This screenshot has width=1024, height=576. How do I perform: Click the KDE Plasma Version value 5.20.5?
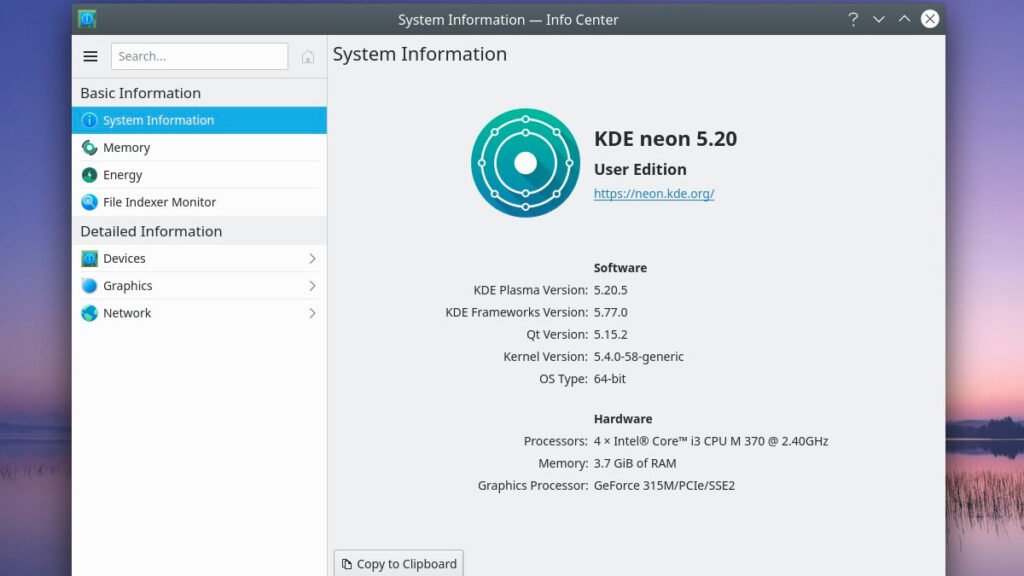(611, 290)
